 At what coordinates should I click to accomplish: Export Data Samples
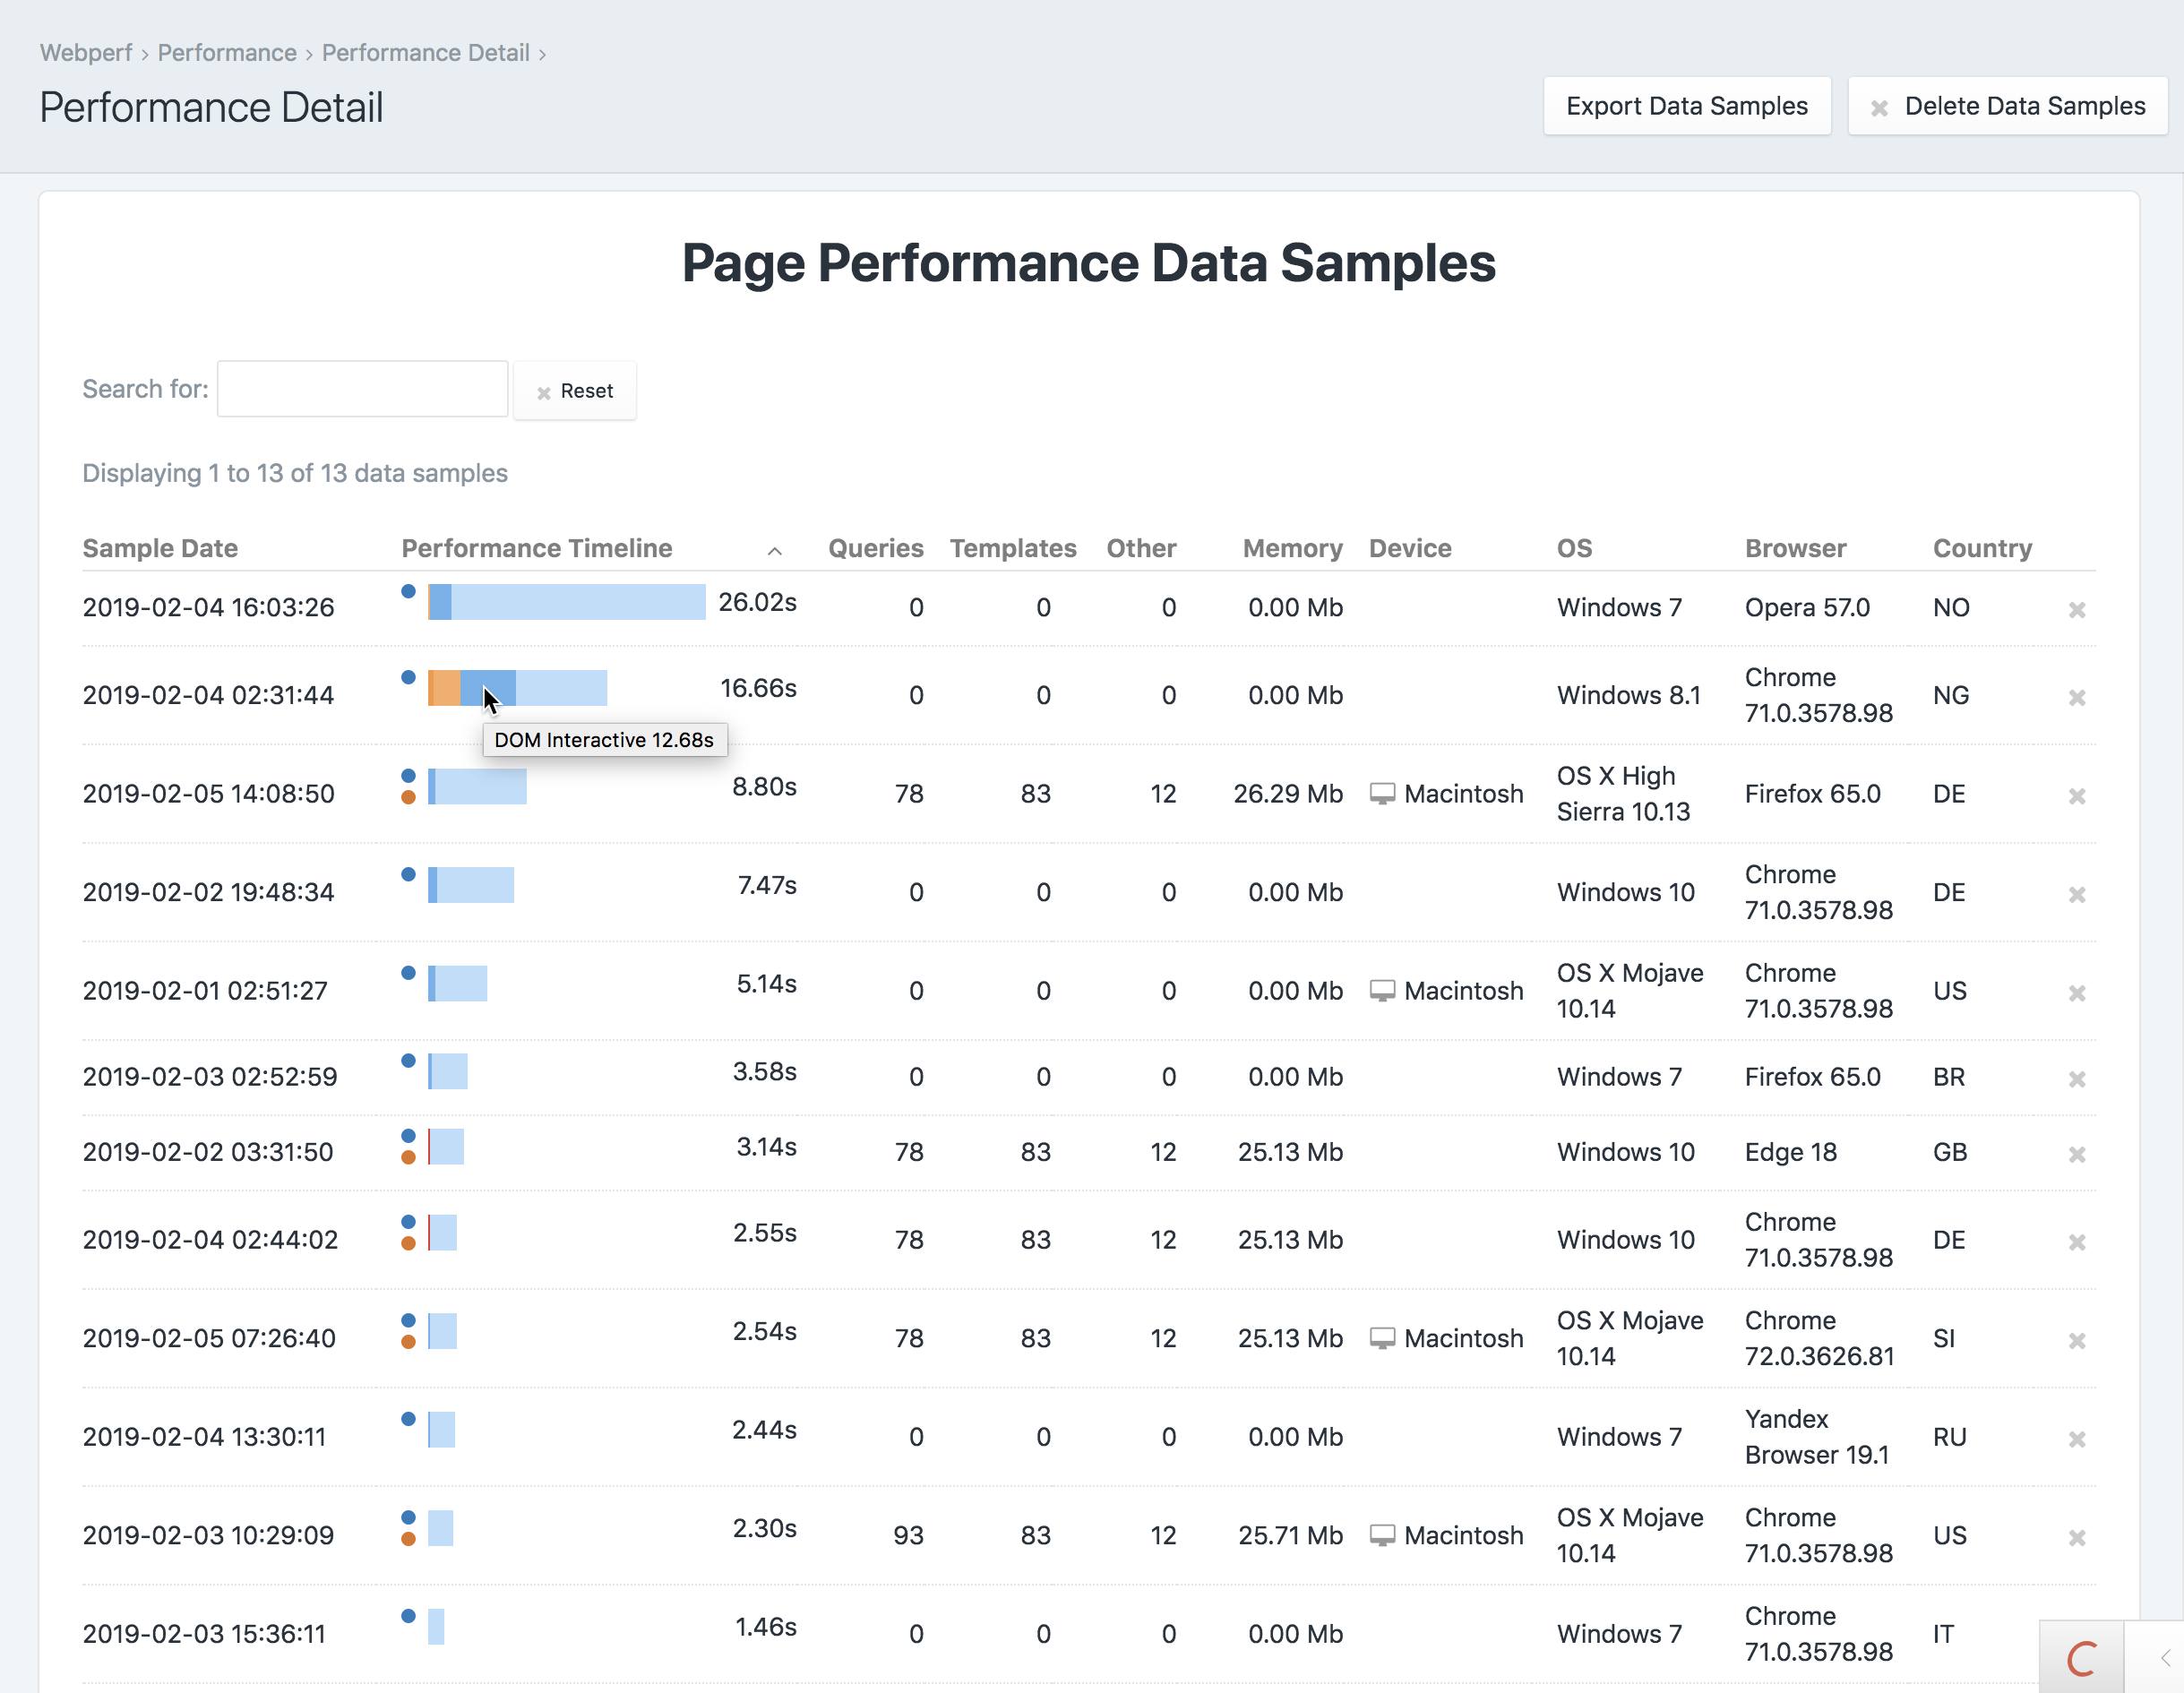[x=1687, y=105]
